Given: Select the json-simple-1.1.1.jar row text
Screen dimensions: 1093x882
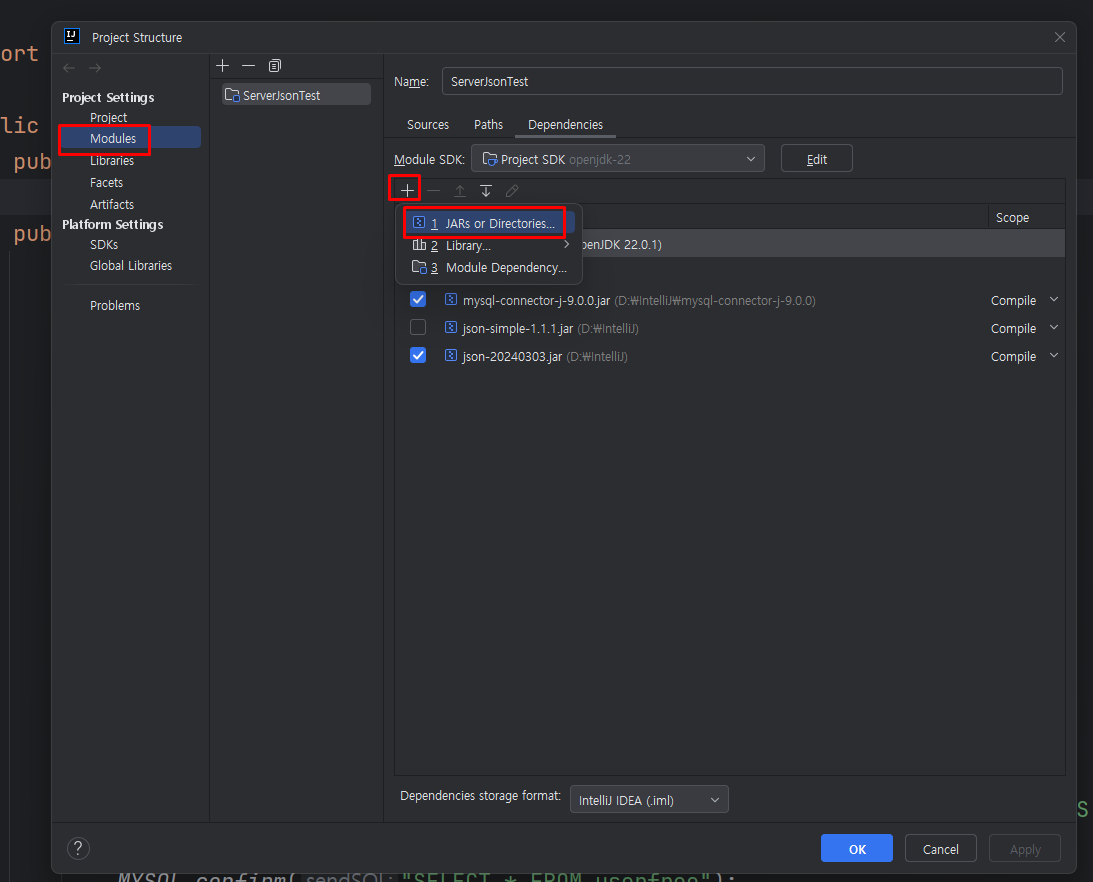Looking at the screenshot, I should 517,328.
